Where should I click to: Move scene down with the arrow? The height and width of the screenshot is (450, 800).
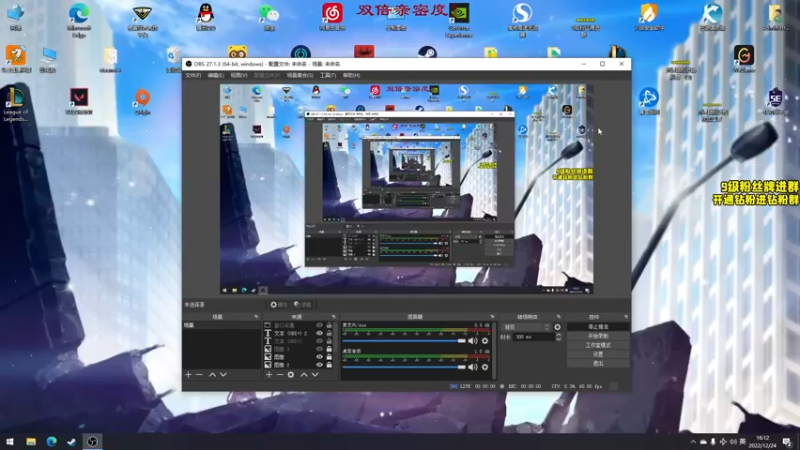point(223,374)
